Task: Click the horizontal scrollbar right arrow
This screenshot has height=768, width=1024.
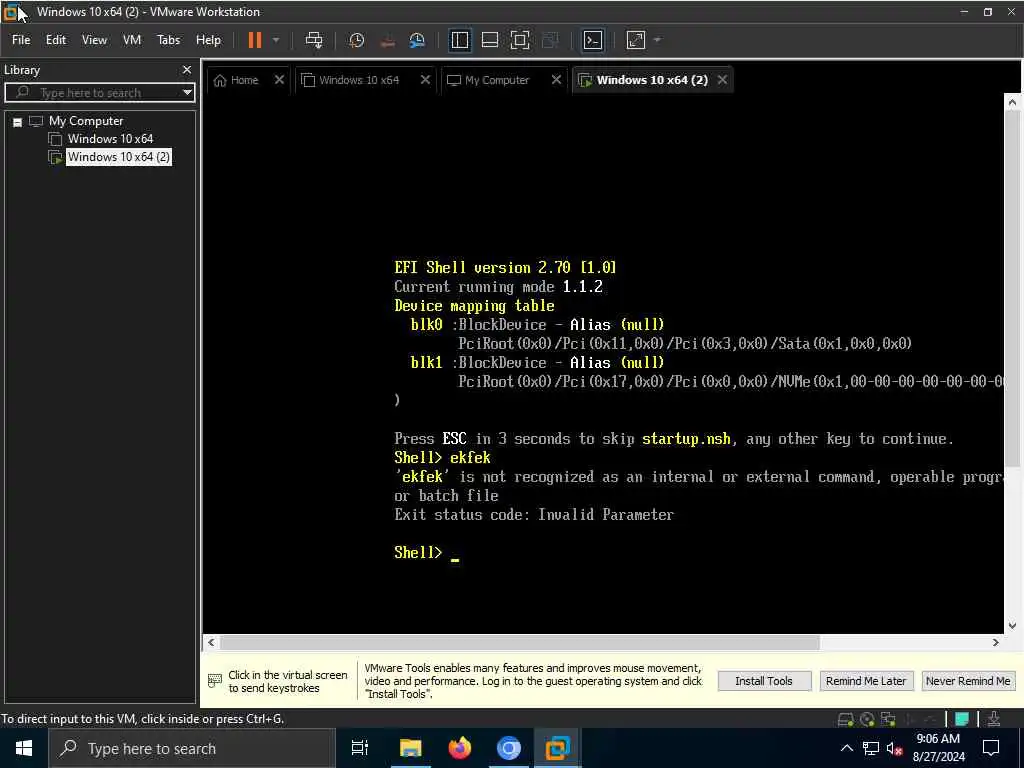Action: point(996,643)
